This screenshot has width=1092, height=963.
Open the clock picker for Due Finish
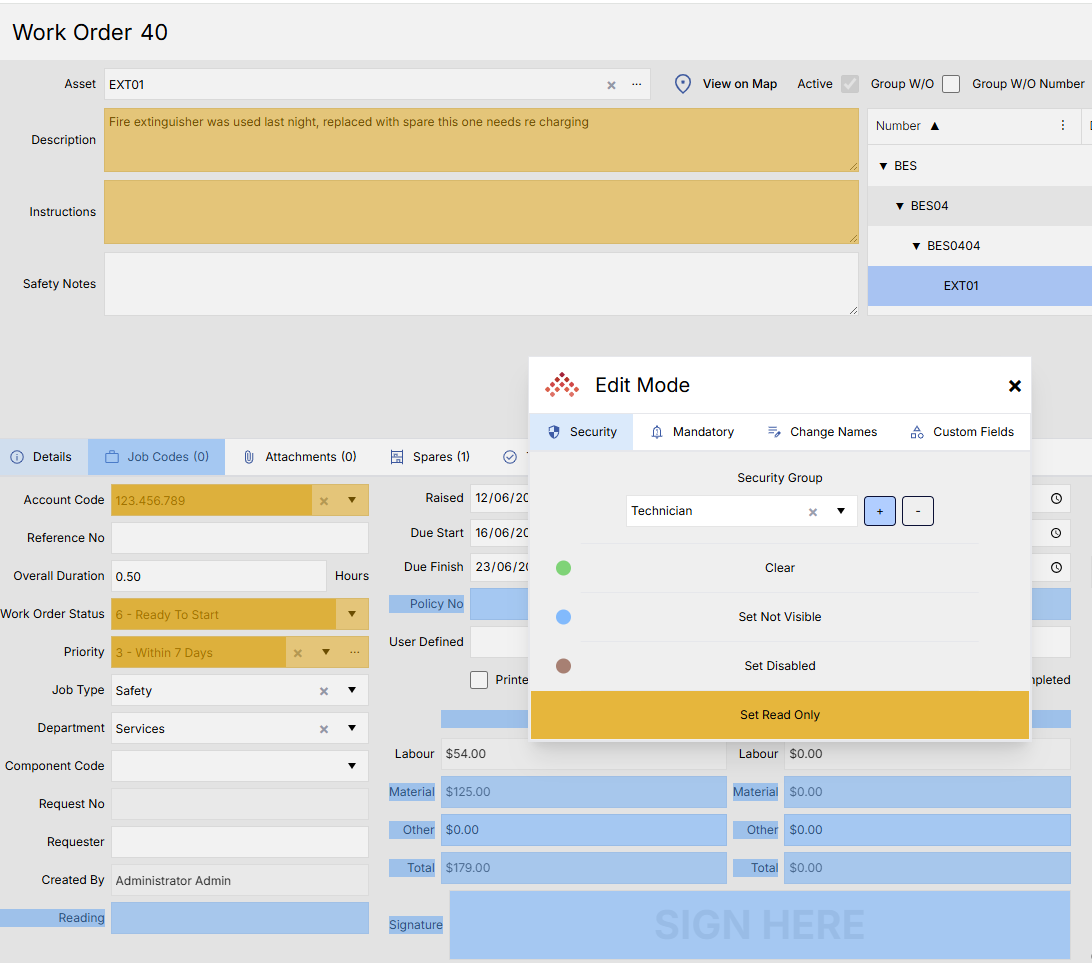1056,567
